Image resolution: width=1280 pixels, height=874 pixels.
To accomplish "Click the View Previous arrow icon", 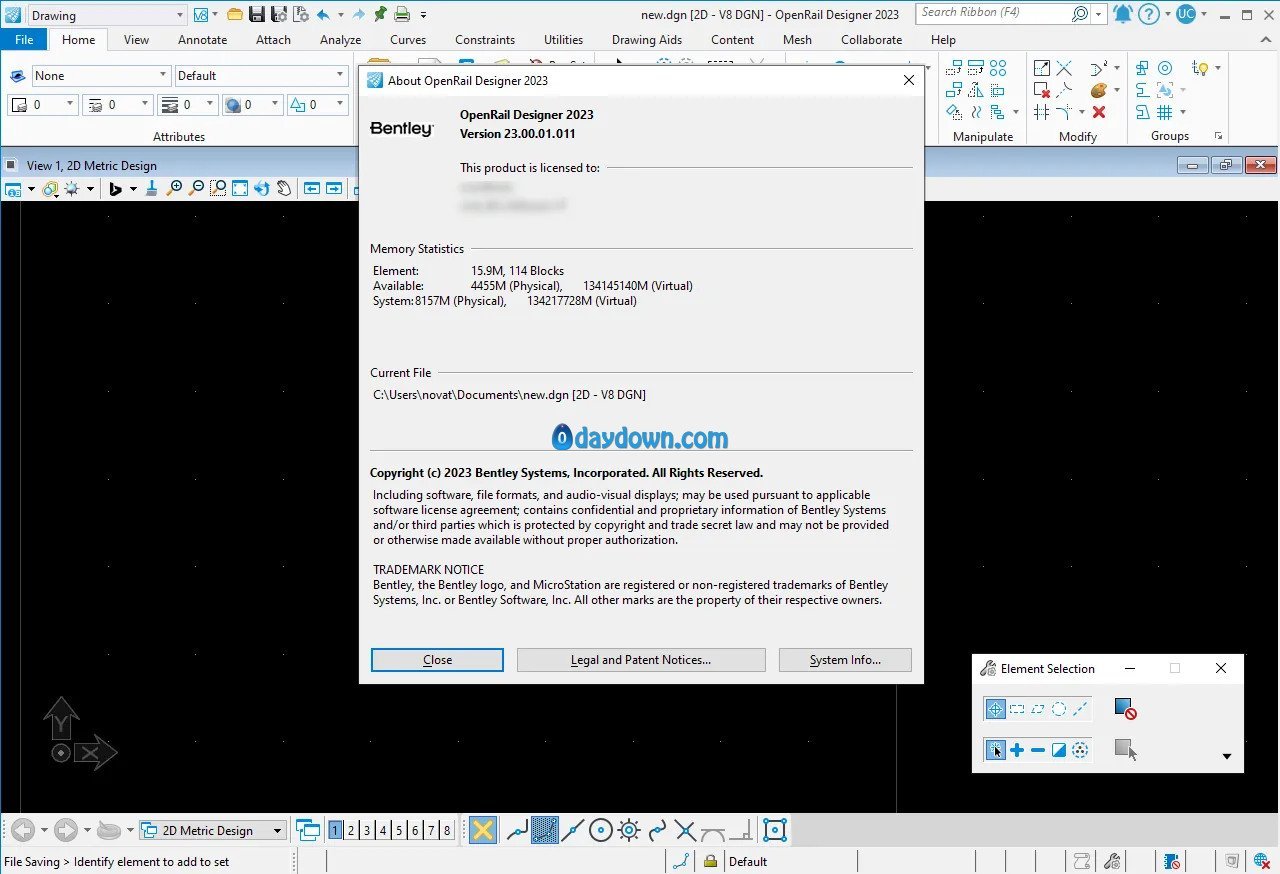I will [312, 187].
